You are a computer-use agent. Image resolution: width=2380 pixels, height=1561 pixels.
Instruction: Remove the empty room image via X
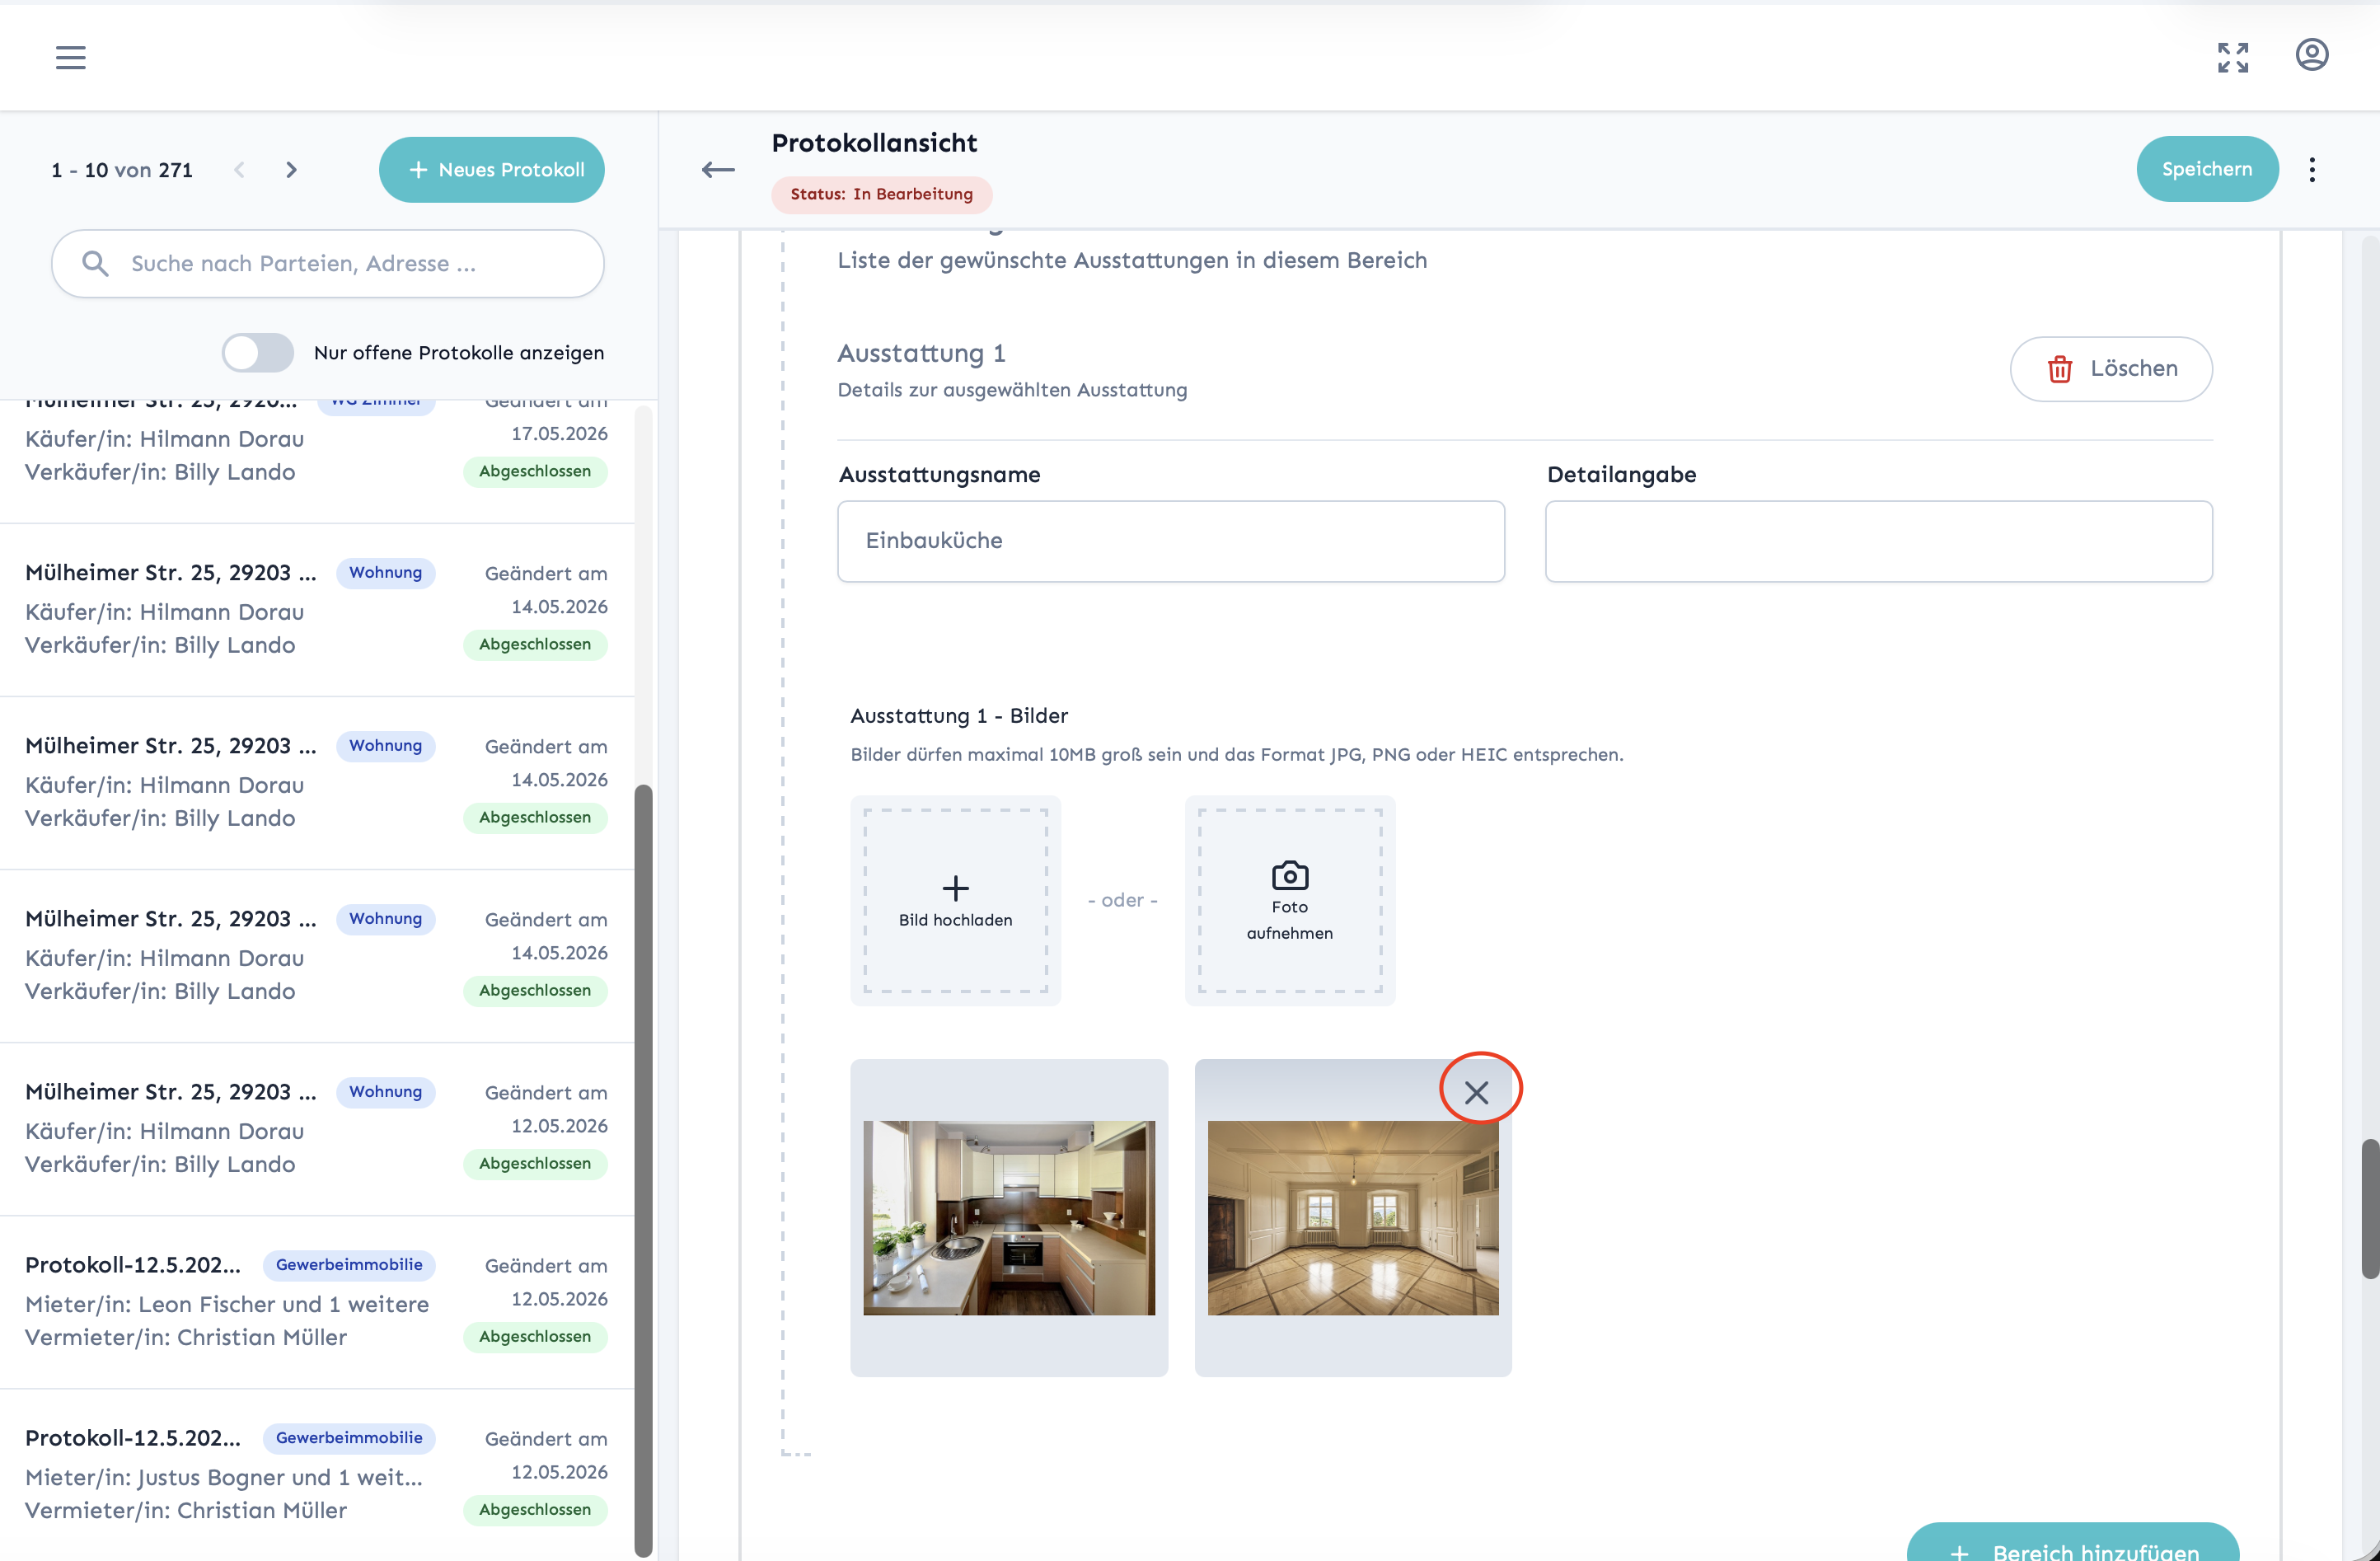(x=1476, y=1092)
